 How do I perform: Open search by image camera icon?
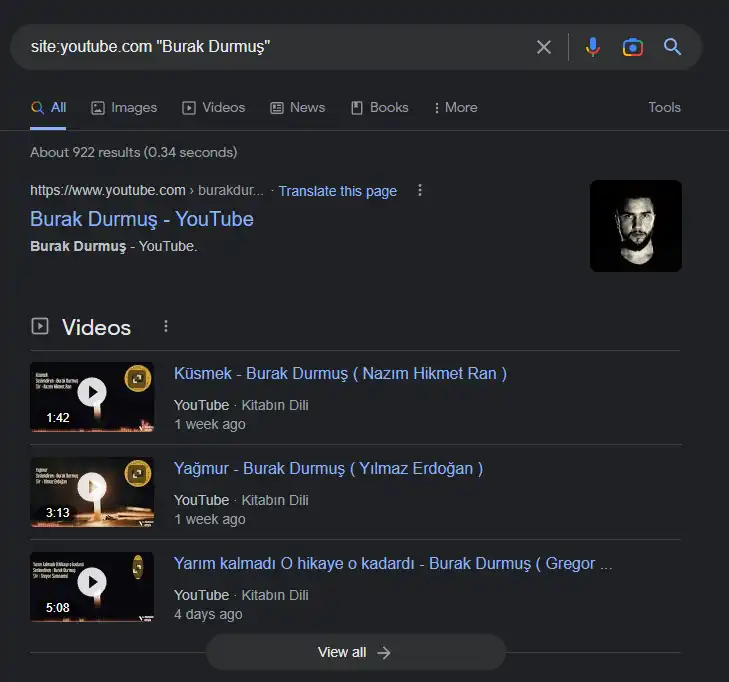[632, 47]
